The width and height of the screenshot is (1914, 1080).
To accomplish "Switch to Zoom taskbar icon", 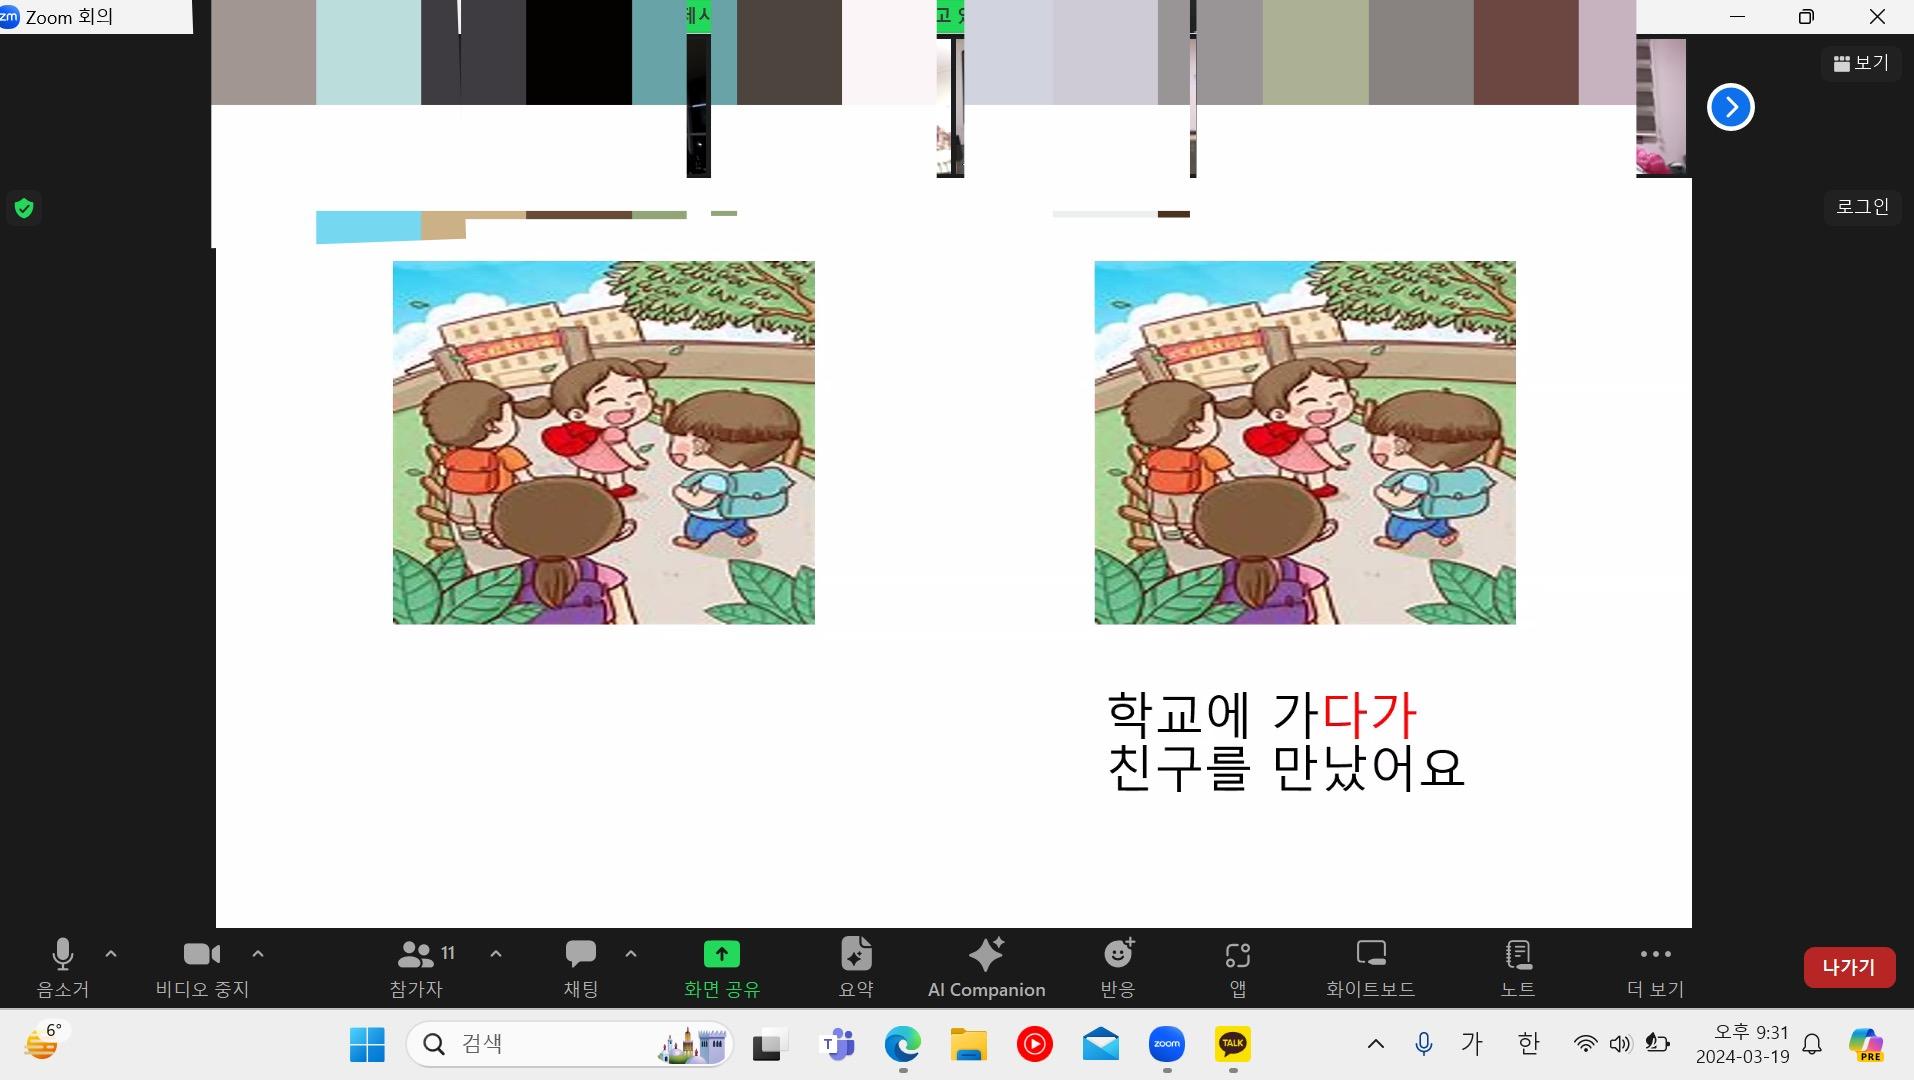I will [x=1167, y=1045].
